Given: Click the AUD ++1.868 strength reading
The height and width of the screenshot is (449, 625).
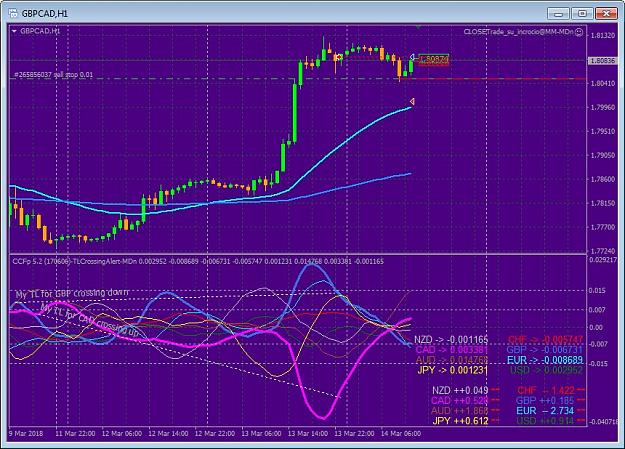Looking at the screenshot, I should point(460,410).
